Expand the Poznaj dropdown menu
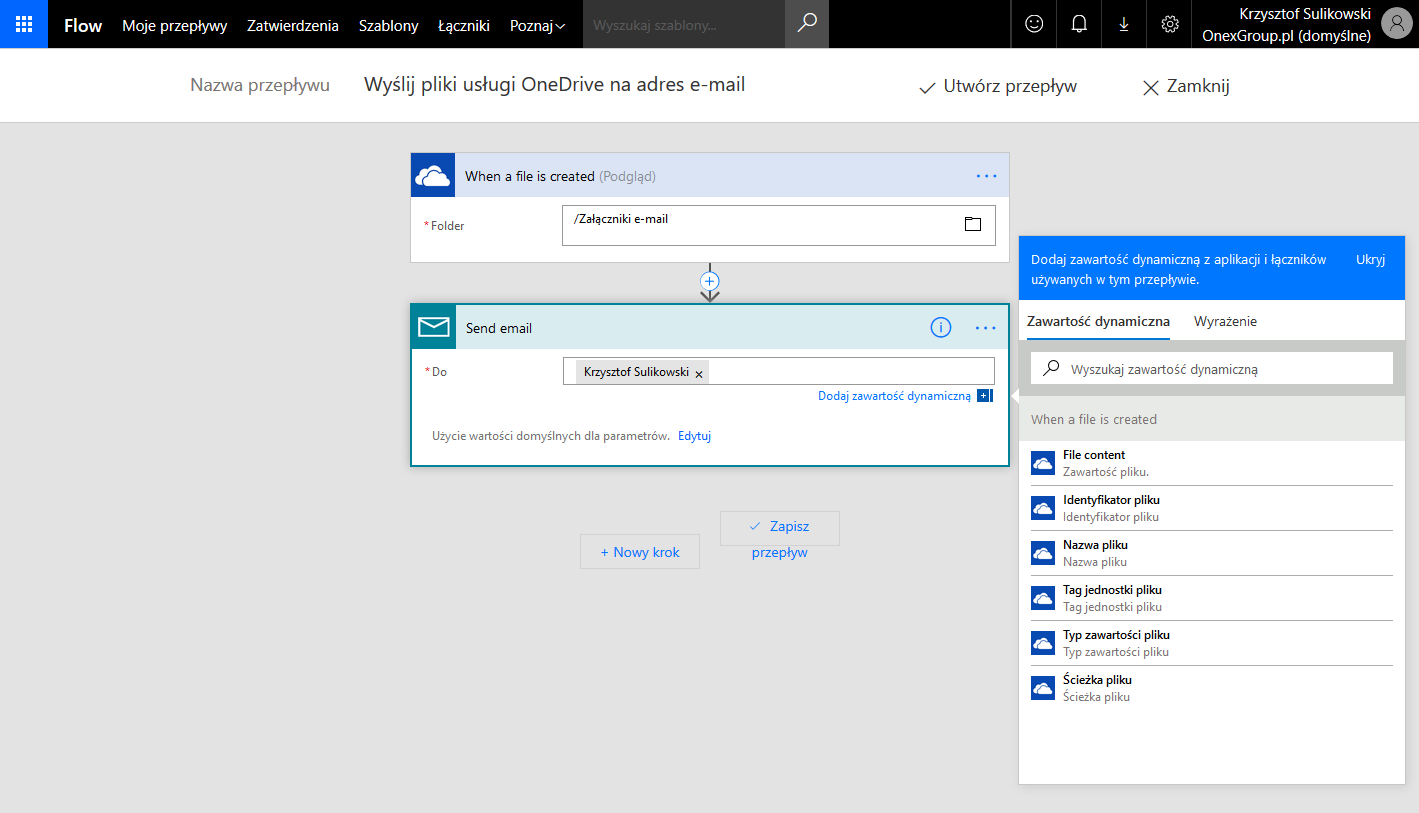Image resolution: width=1419 pixels, height=813 pixels. (537, 26)
